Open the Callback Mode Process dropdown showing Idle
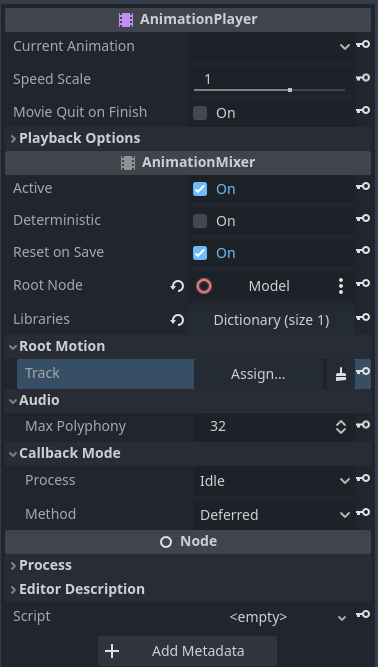The height and width of the screenshot is (667, 378). click(274, 481)
